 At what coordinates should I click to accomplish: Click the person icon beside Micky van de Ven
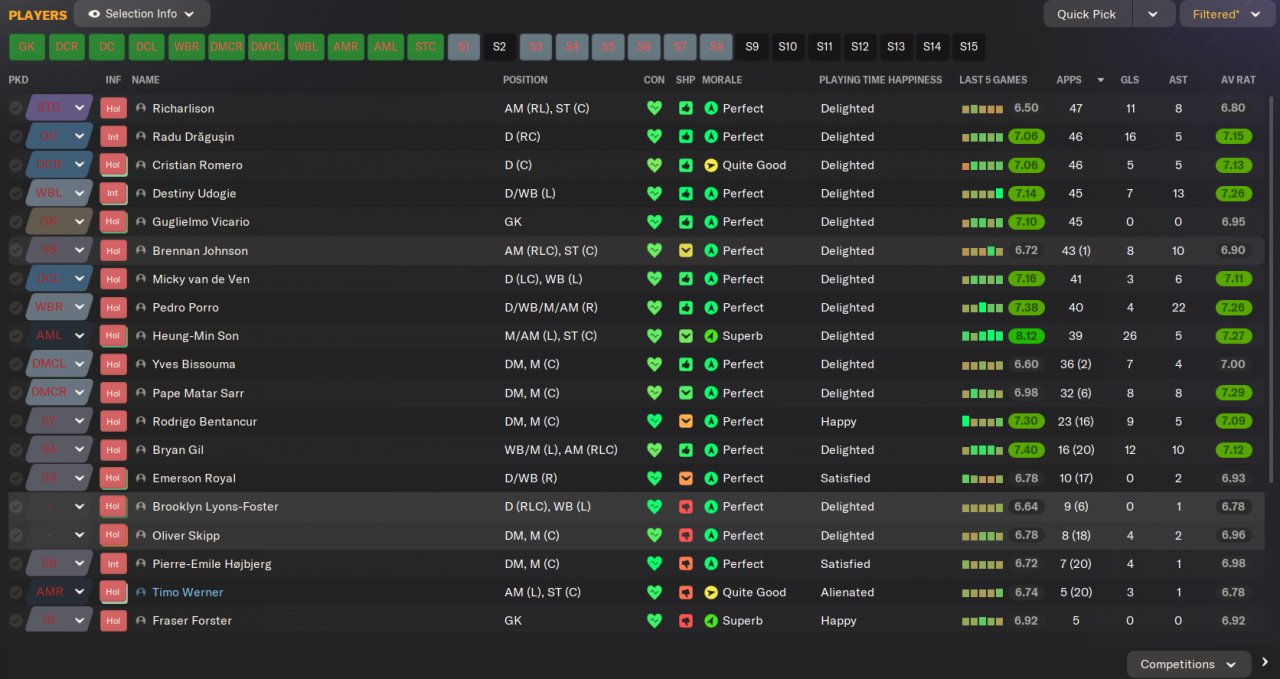141,279
